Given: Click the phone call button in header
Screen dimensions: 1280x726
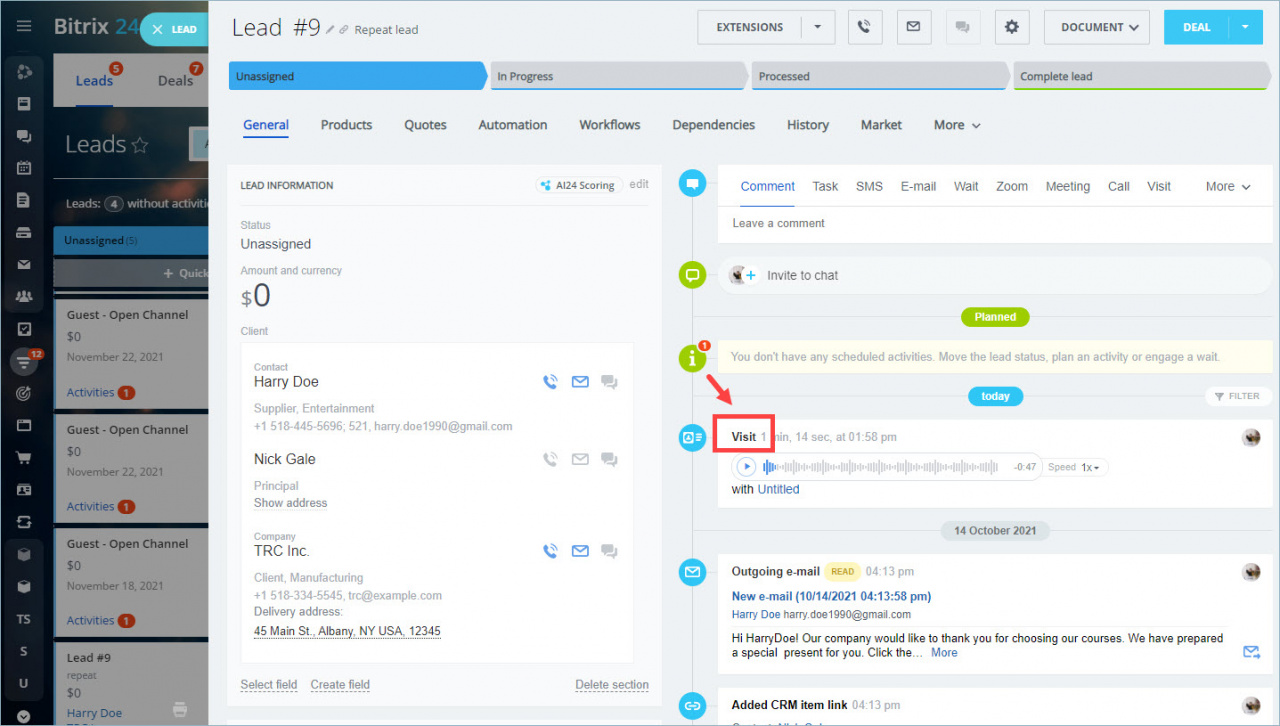Looking at the screenshot, I should (x=865, y=28).
